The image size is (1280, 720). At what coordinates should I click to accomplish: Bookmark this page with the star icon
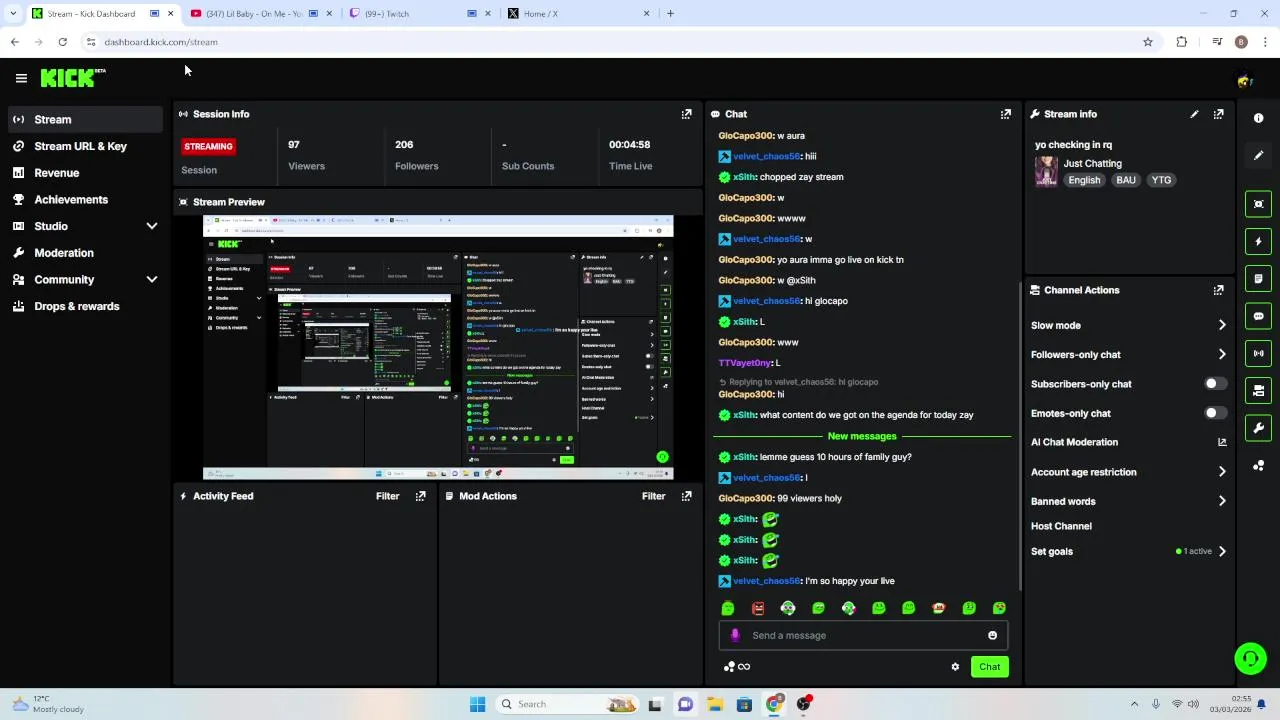[x=1148, y=42]
